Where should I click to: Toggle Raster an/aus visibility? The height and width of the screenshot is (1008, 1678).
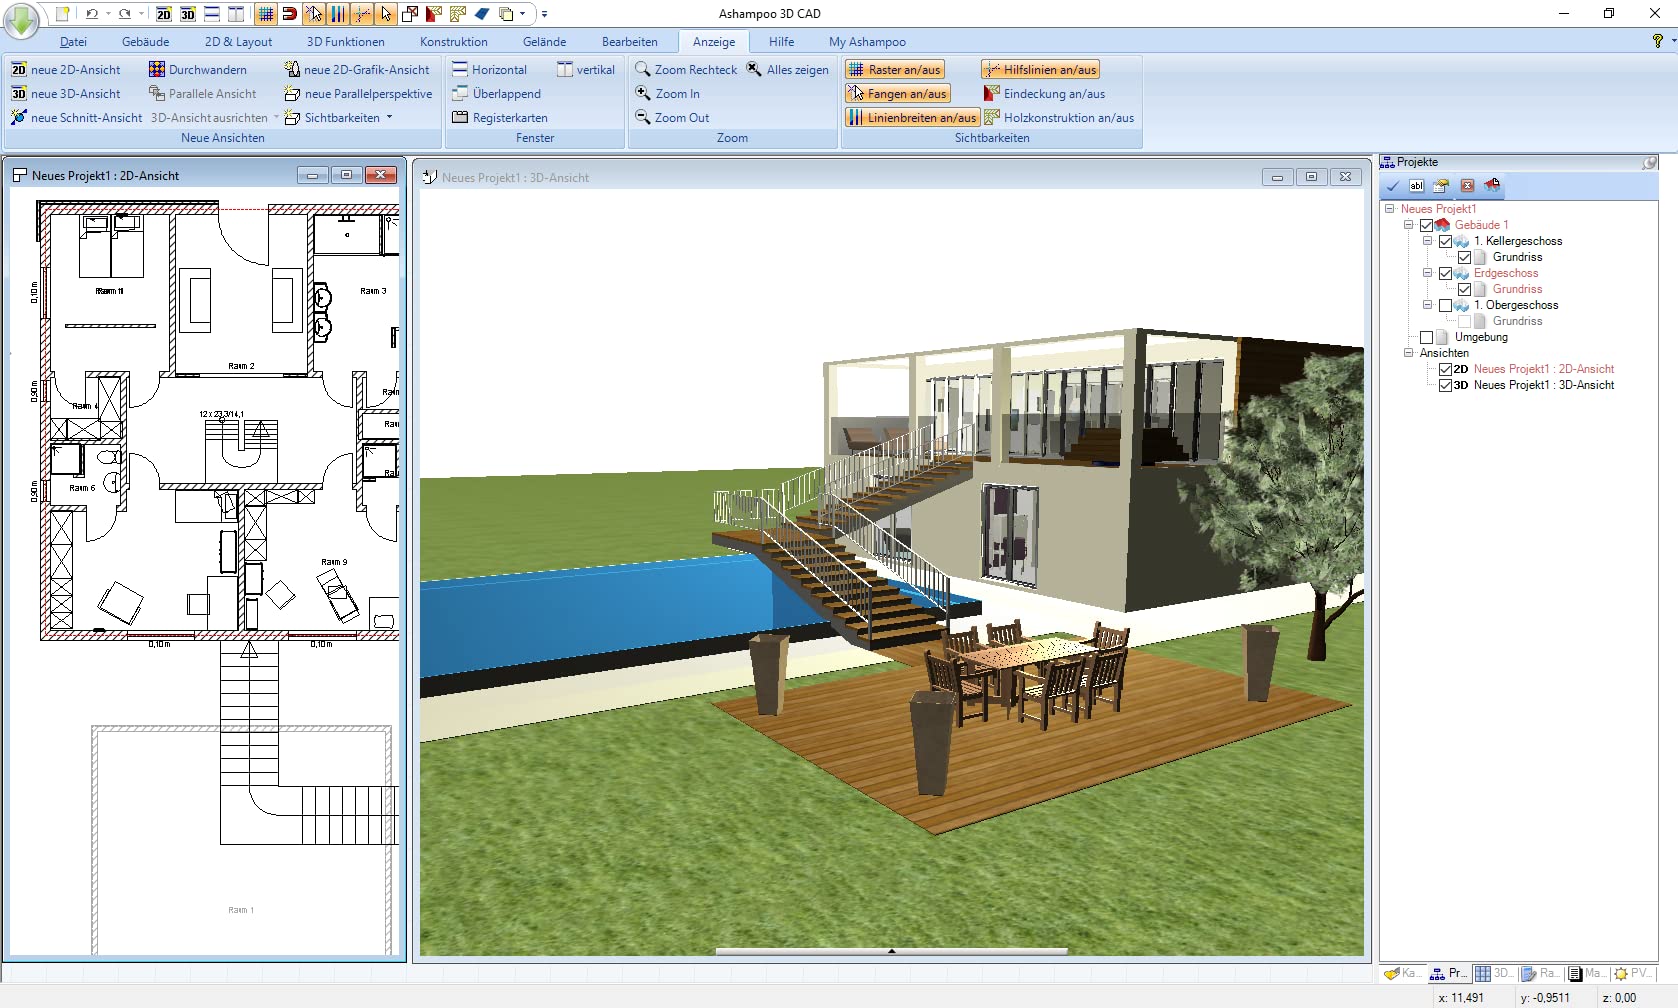pos(895,70)
